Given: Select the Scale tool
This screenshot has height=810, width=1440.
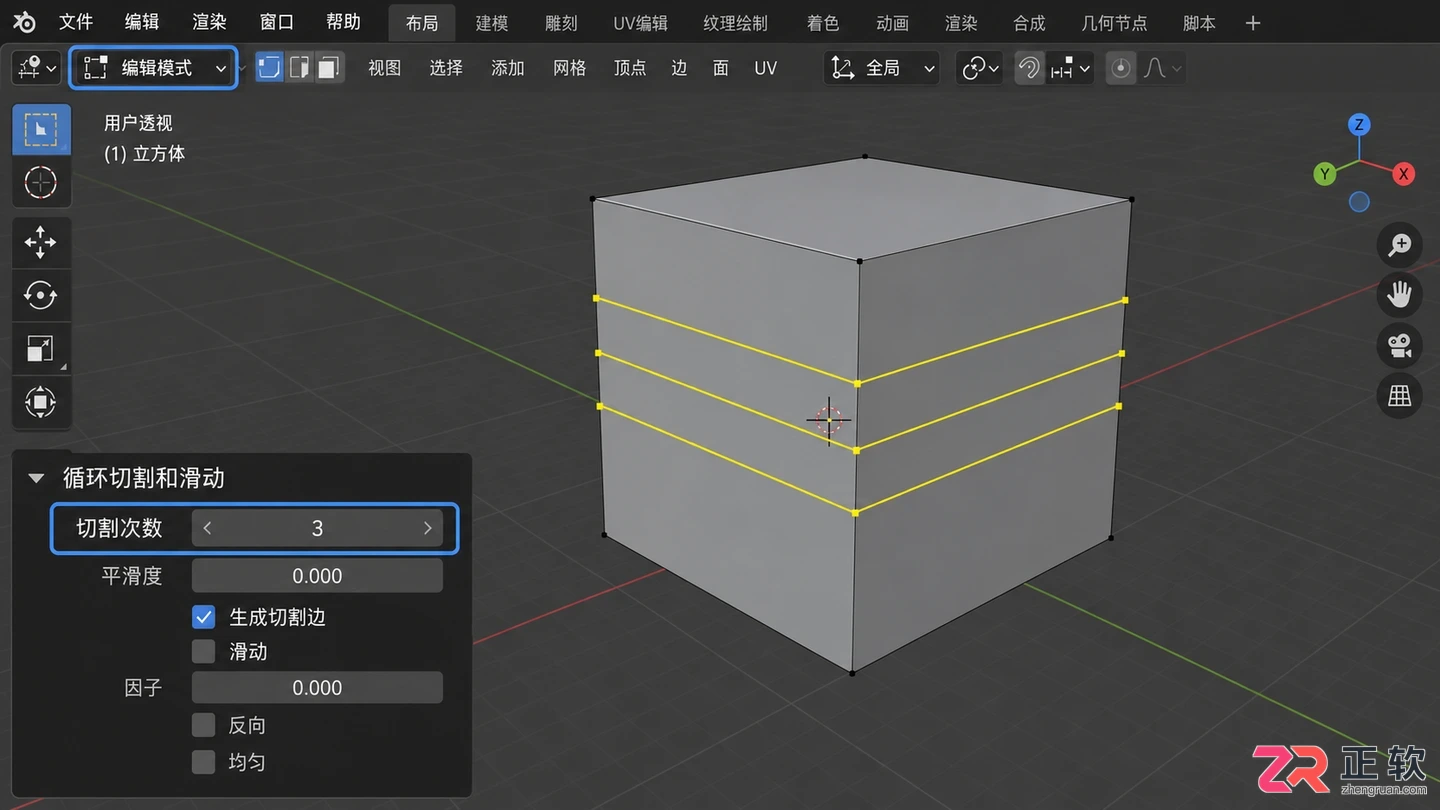Looking at the screenshot, I should click(41, 348).
